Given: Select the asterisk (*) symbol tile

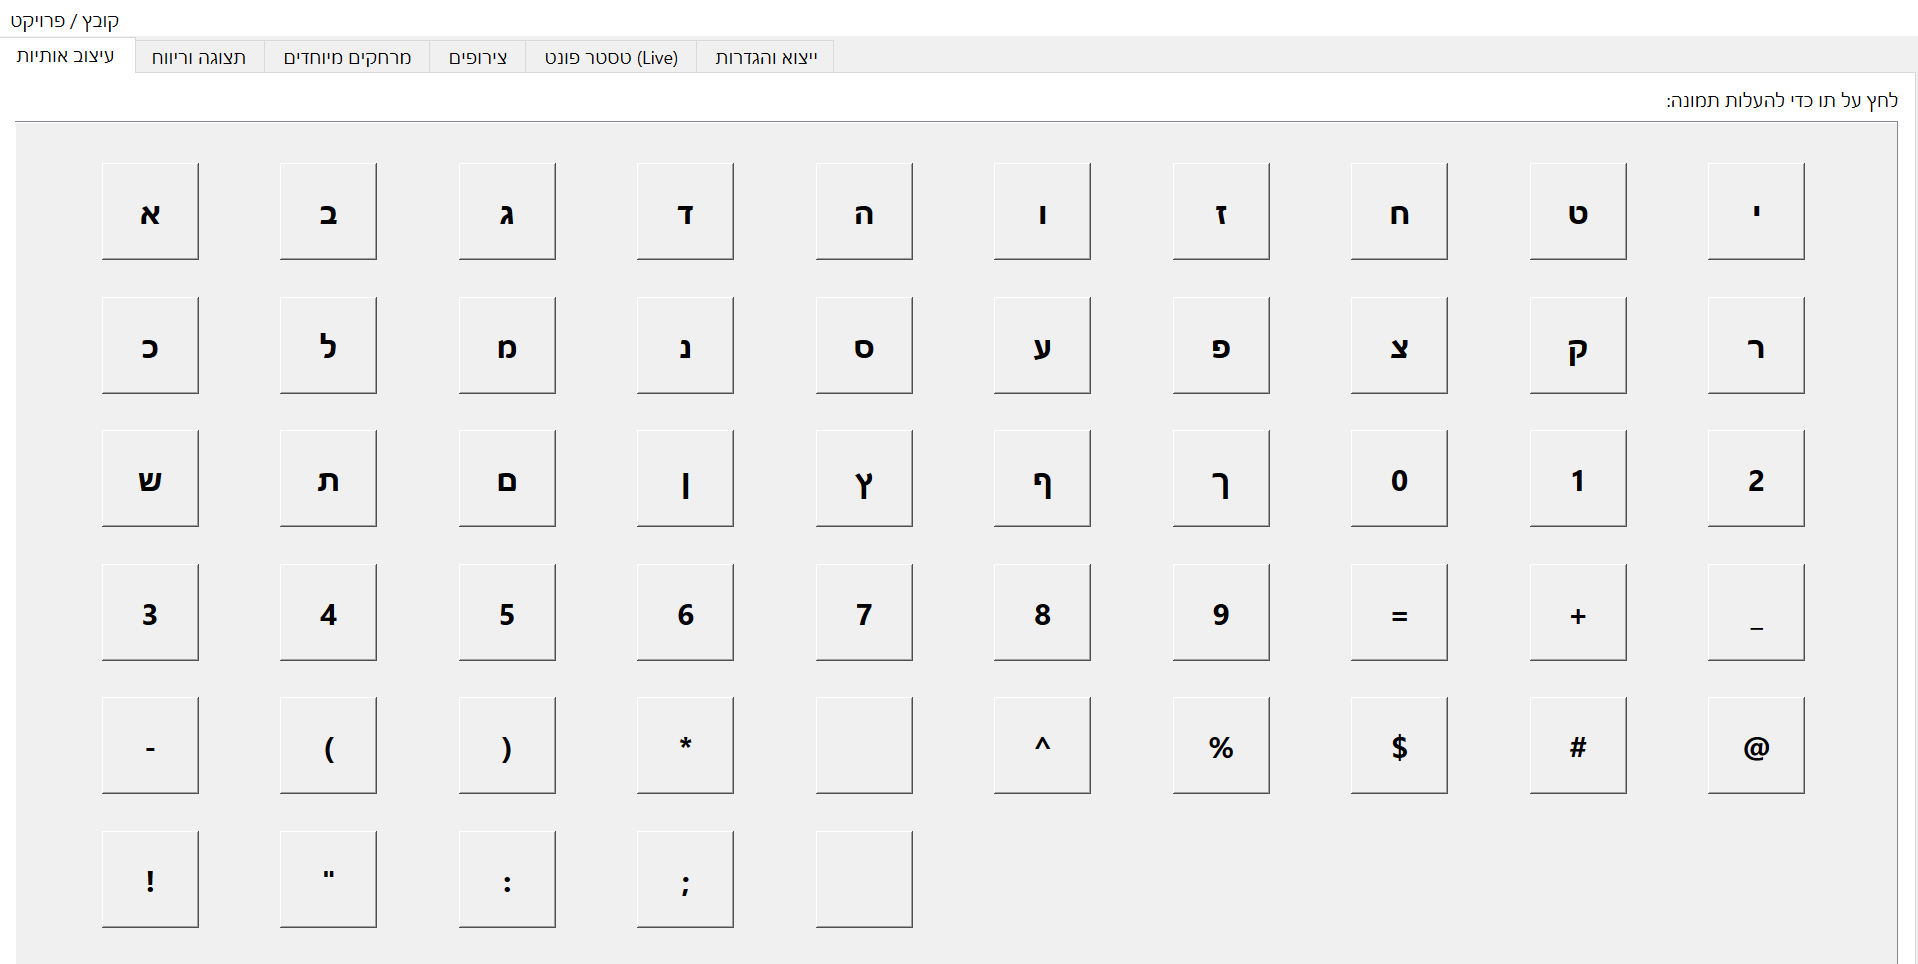Looking at the screenshot, I should coord(685,746).
